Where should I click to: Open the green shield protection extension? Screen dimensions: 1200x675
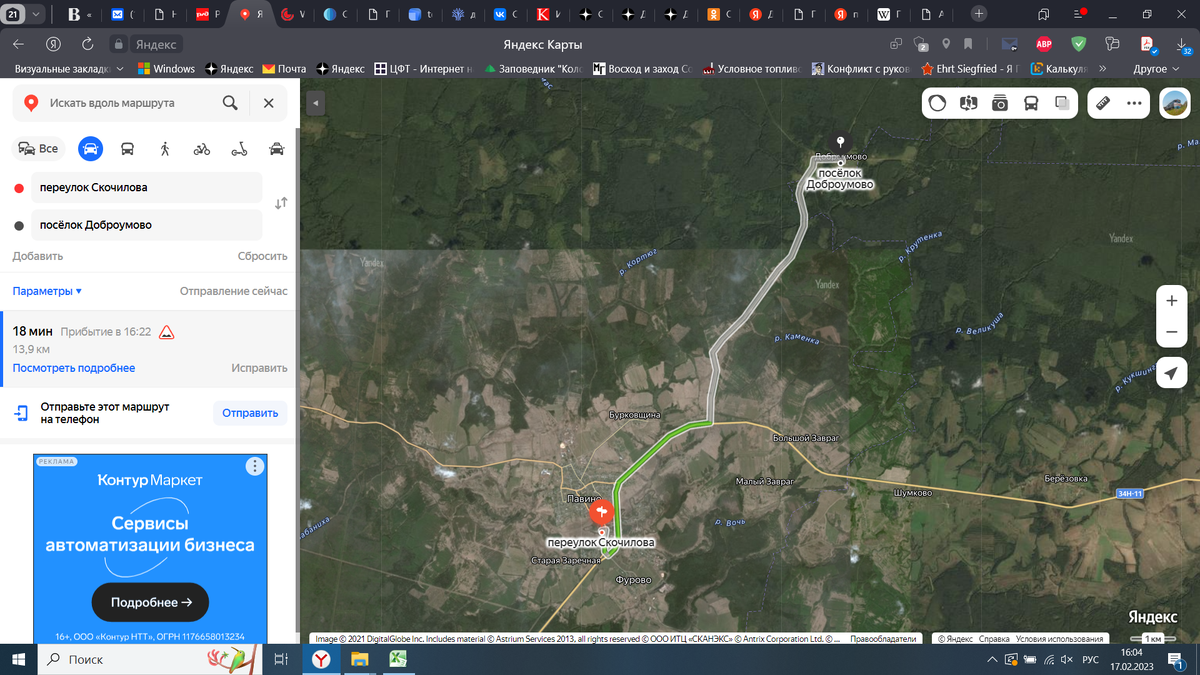pyautogui.click(x=1079, y=44)
